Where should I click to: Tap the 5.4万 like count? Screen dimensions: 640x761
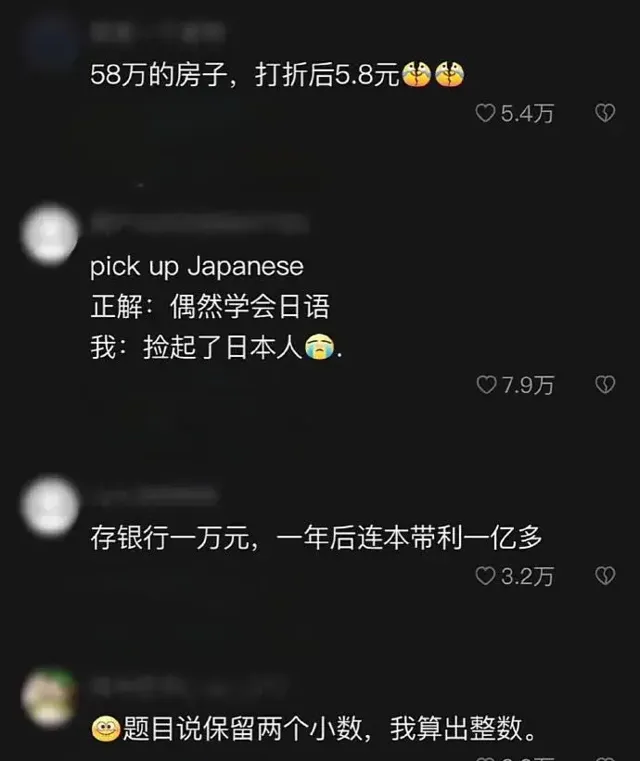pos(527,114)
